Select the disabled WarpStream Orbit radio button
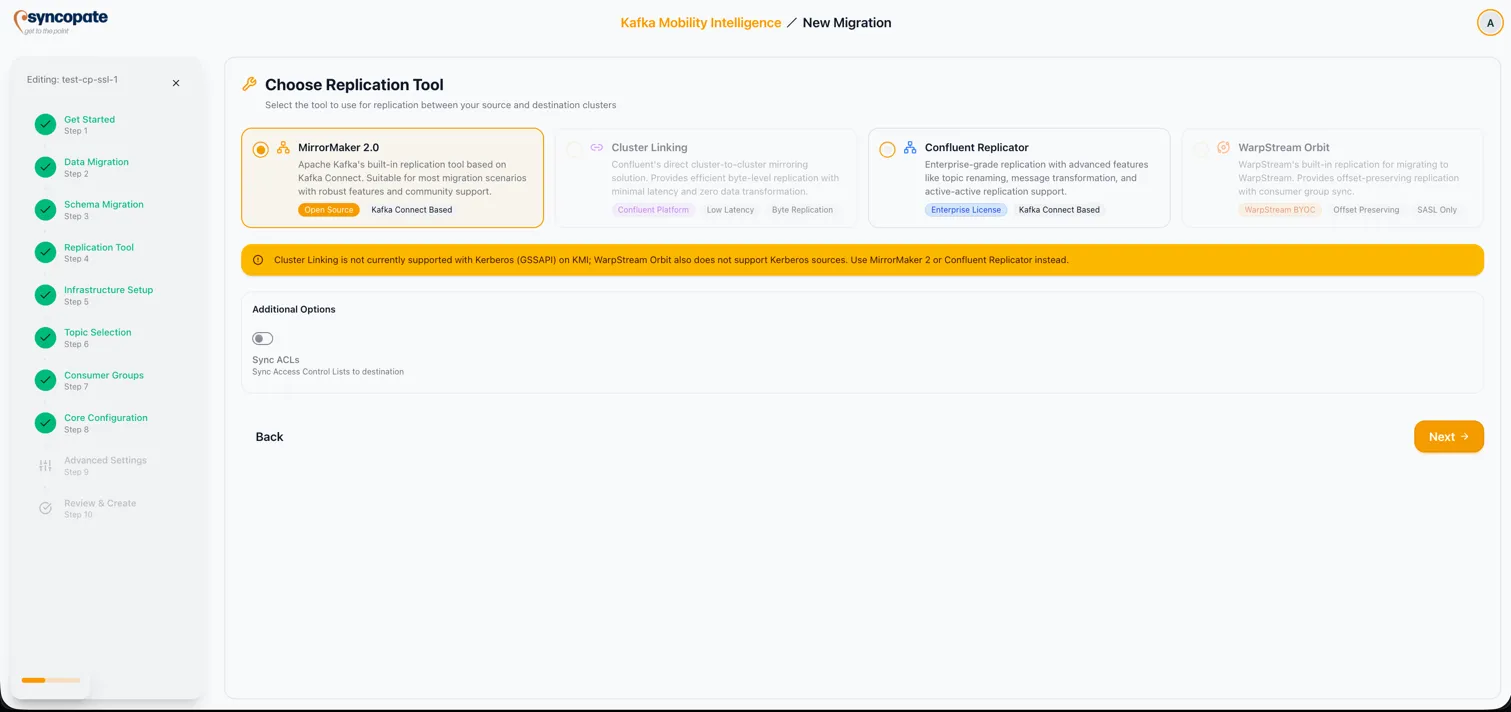The height and width of the screenshot is (712, 1511). point(1200,149)
